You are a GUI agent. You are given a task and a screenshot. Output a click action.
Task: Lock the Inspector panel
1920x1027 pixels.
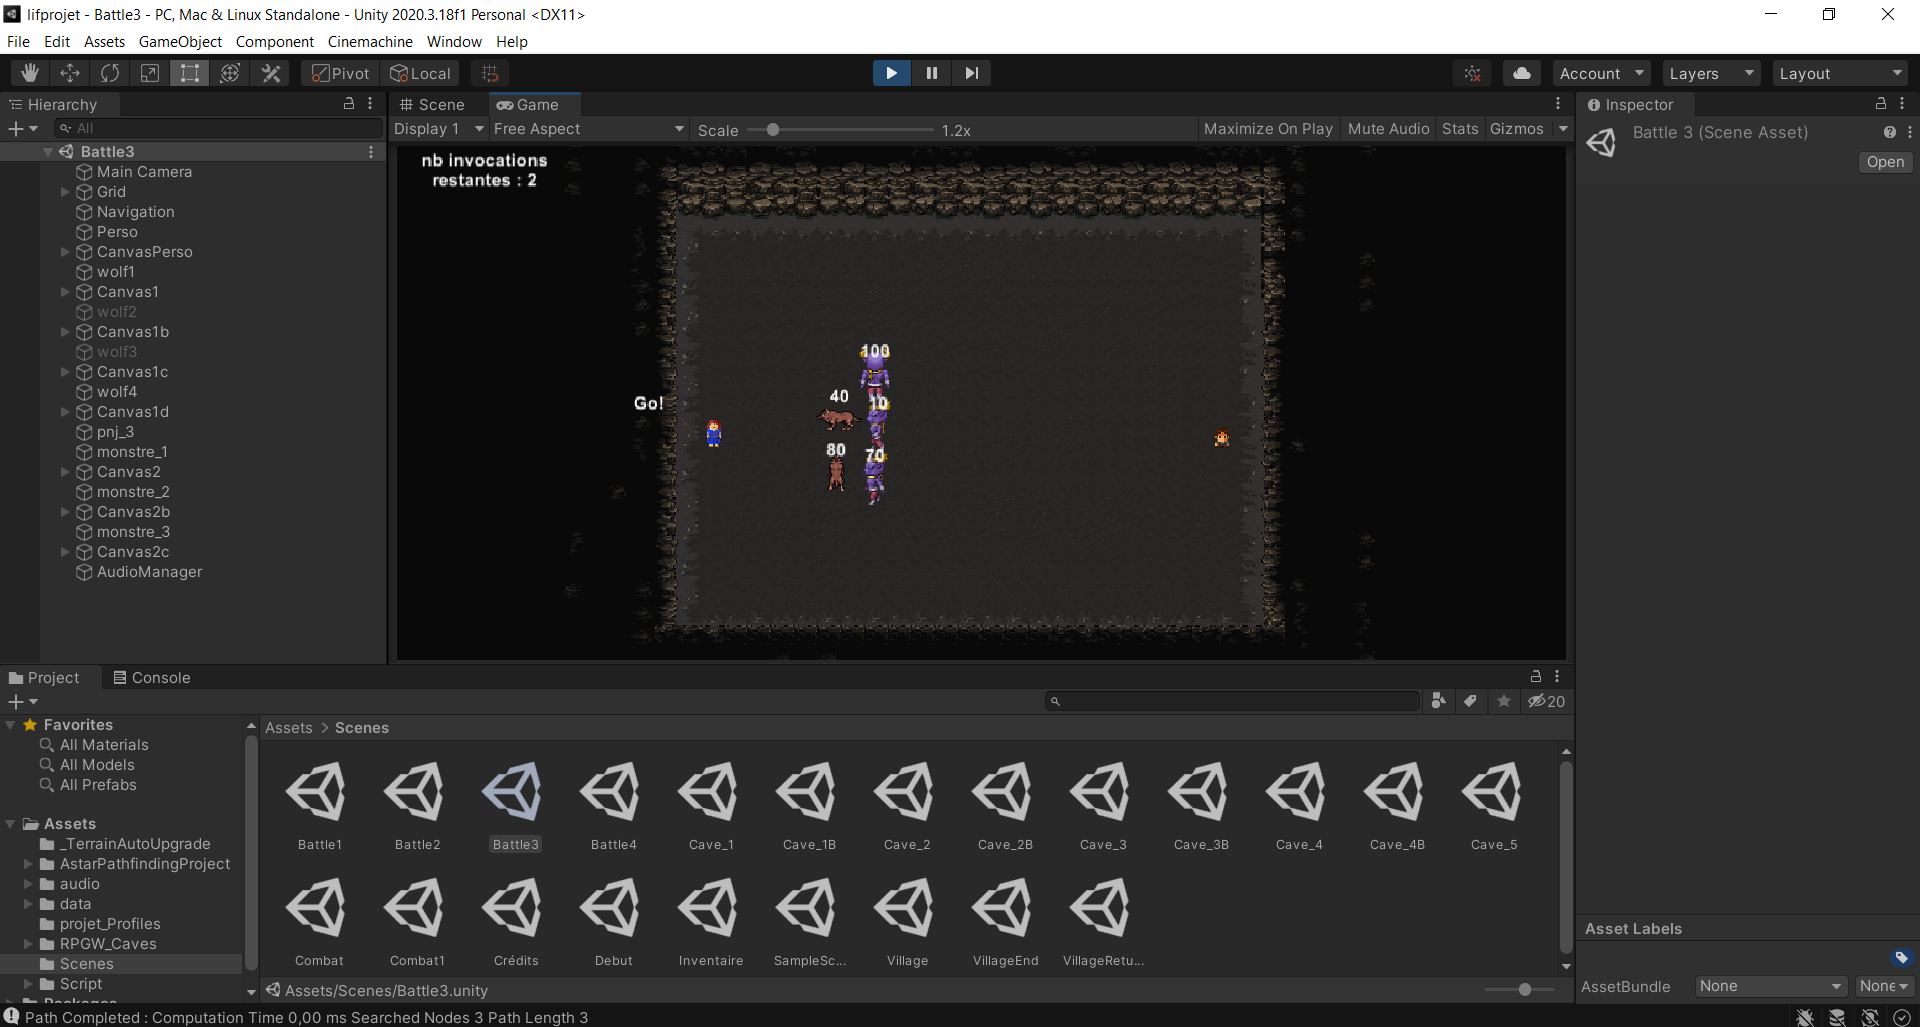tap(1881, 103)
